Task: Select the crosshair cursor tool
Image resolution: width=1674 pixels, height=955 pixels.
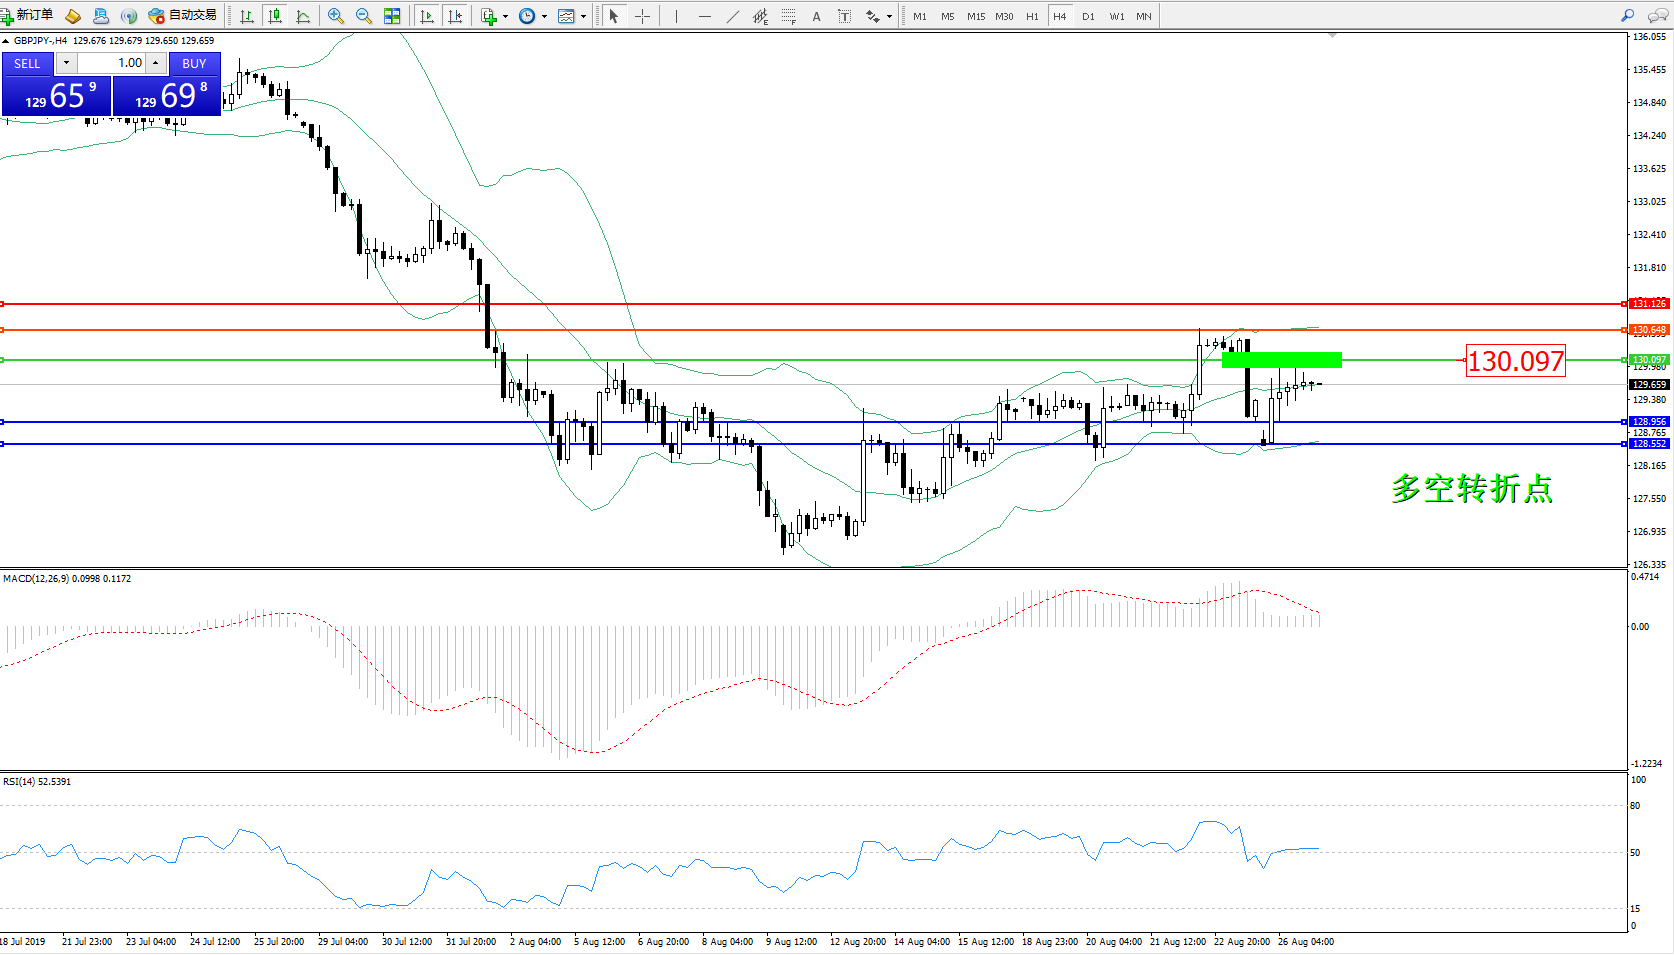Action: click(x=642, y=16)
